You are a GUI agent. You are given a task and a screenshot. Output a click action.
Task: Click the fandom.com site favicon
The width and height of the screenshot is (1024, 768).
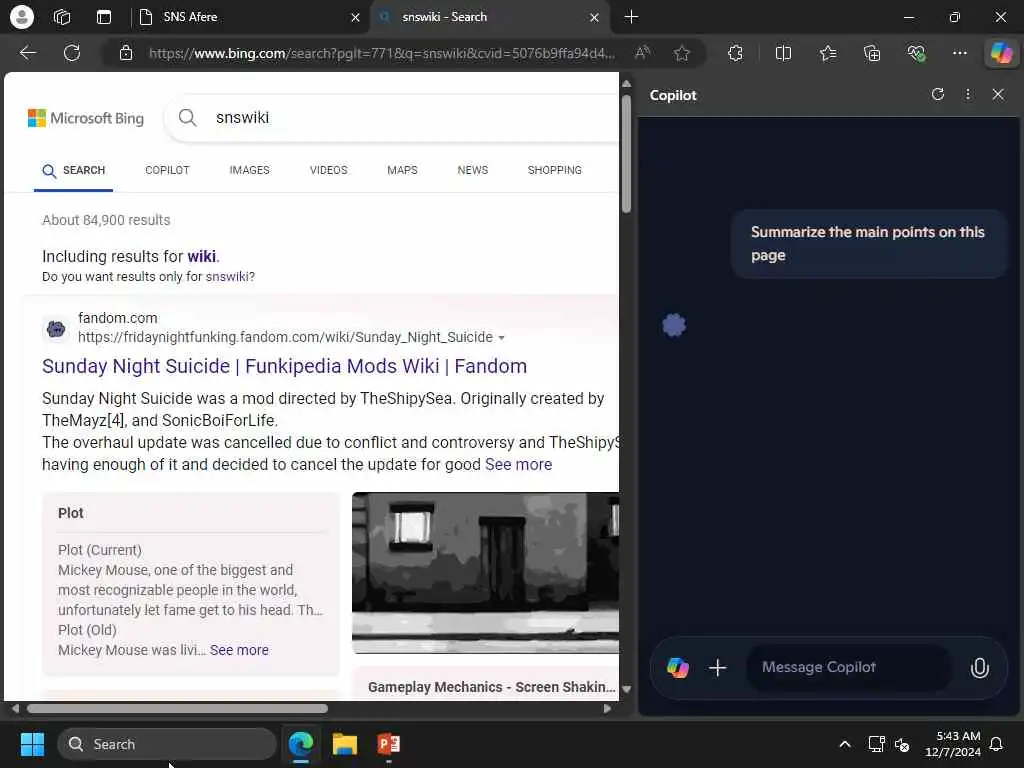(56, 328)
